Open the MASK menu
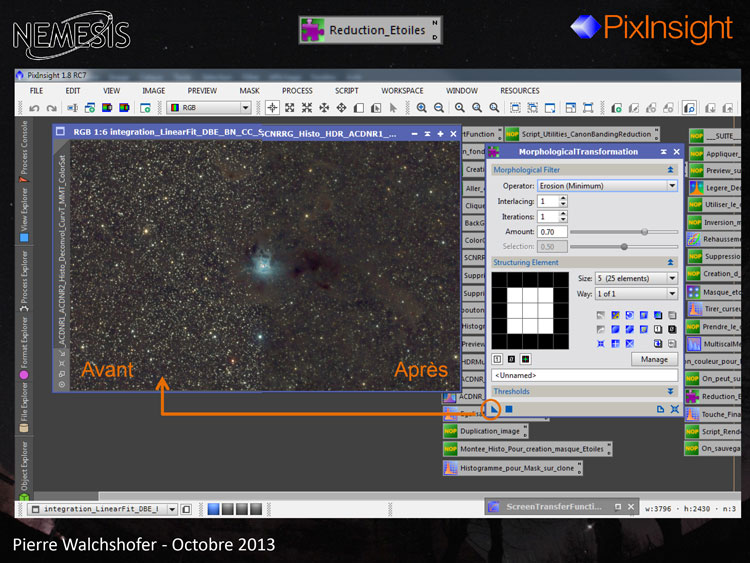This screenshot has width=750, height=563. (x=249, y=90)
